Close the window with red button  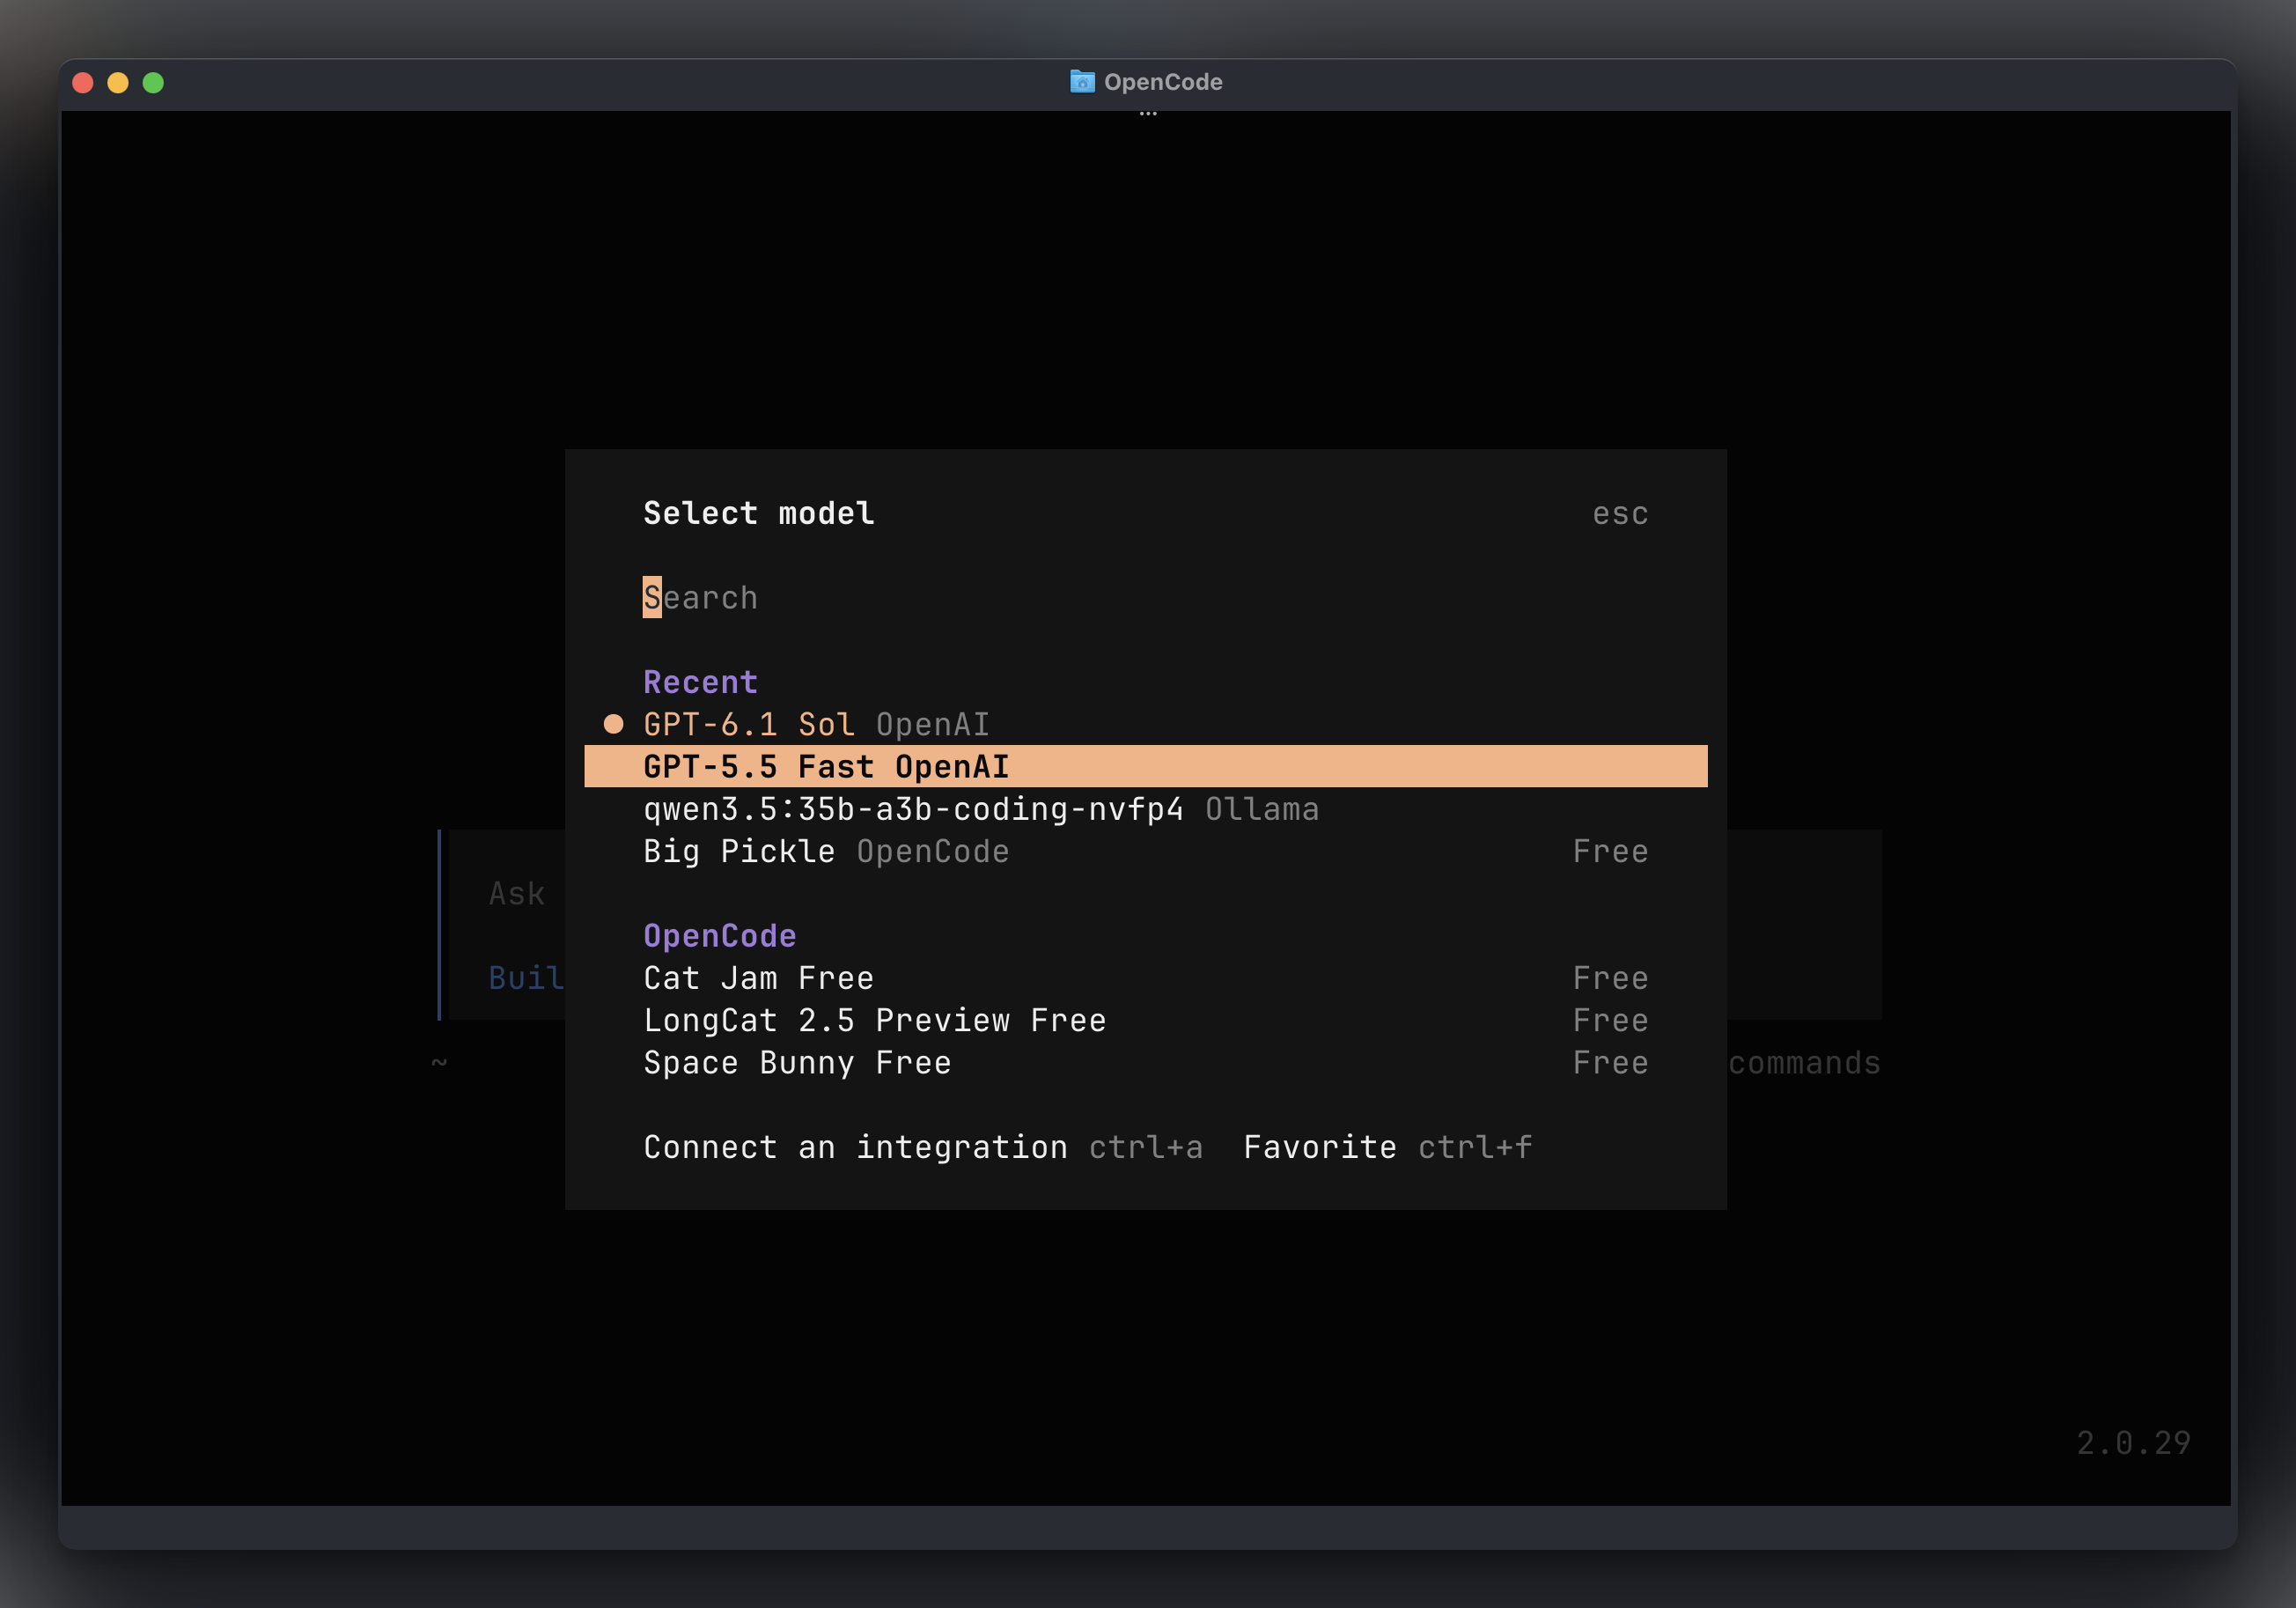point(83,83)
